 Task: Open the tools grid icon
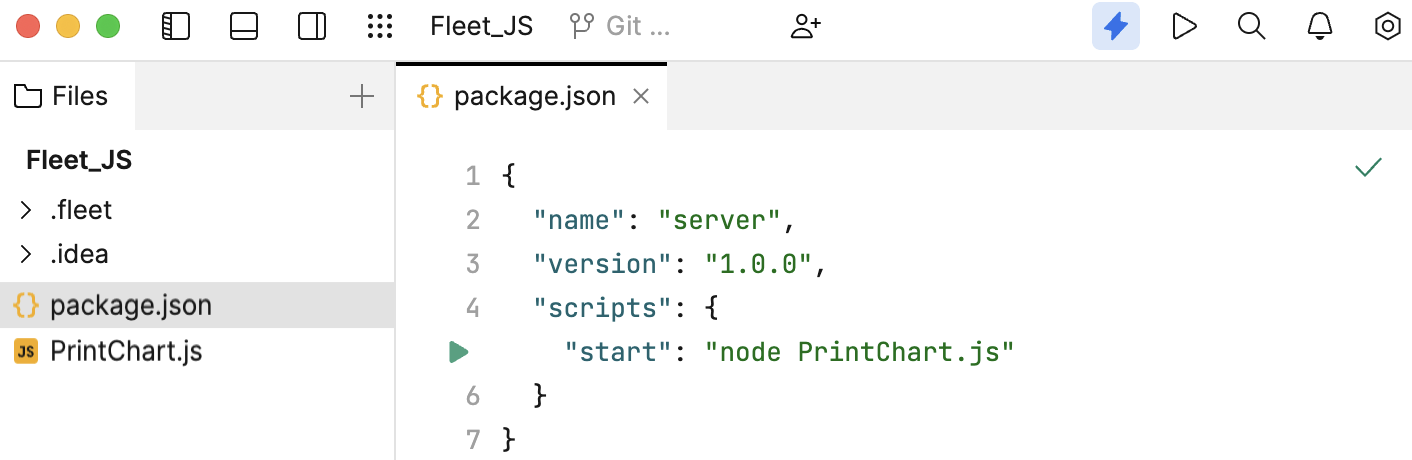click(x=380, y=27)
